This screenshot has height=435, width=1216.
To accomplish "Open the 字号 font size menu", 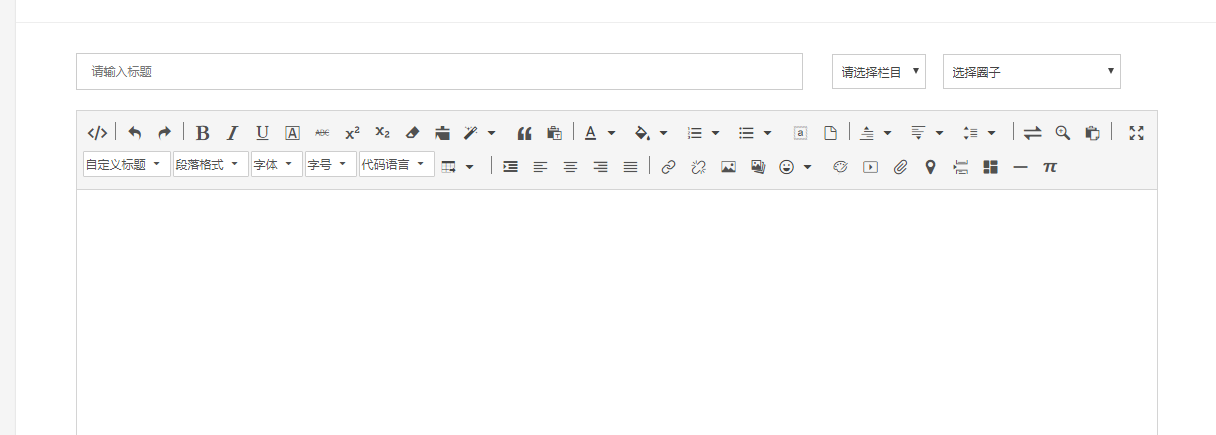I will (330, 165).
